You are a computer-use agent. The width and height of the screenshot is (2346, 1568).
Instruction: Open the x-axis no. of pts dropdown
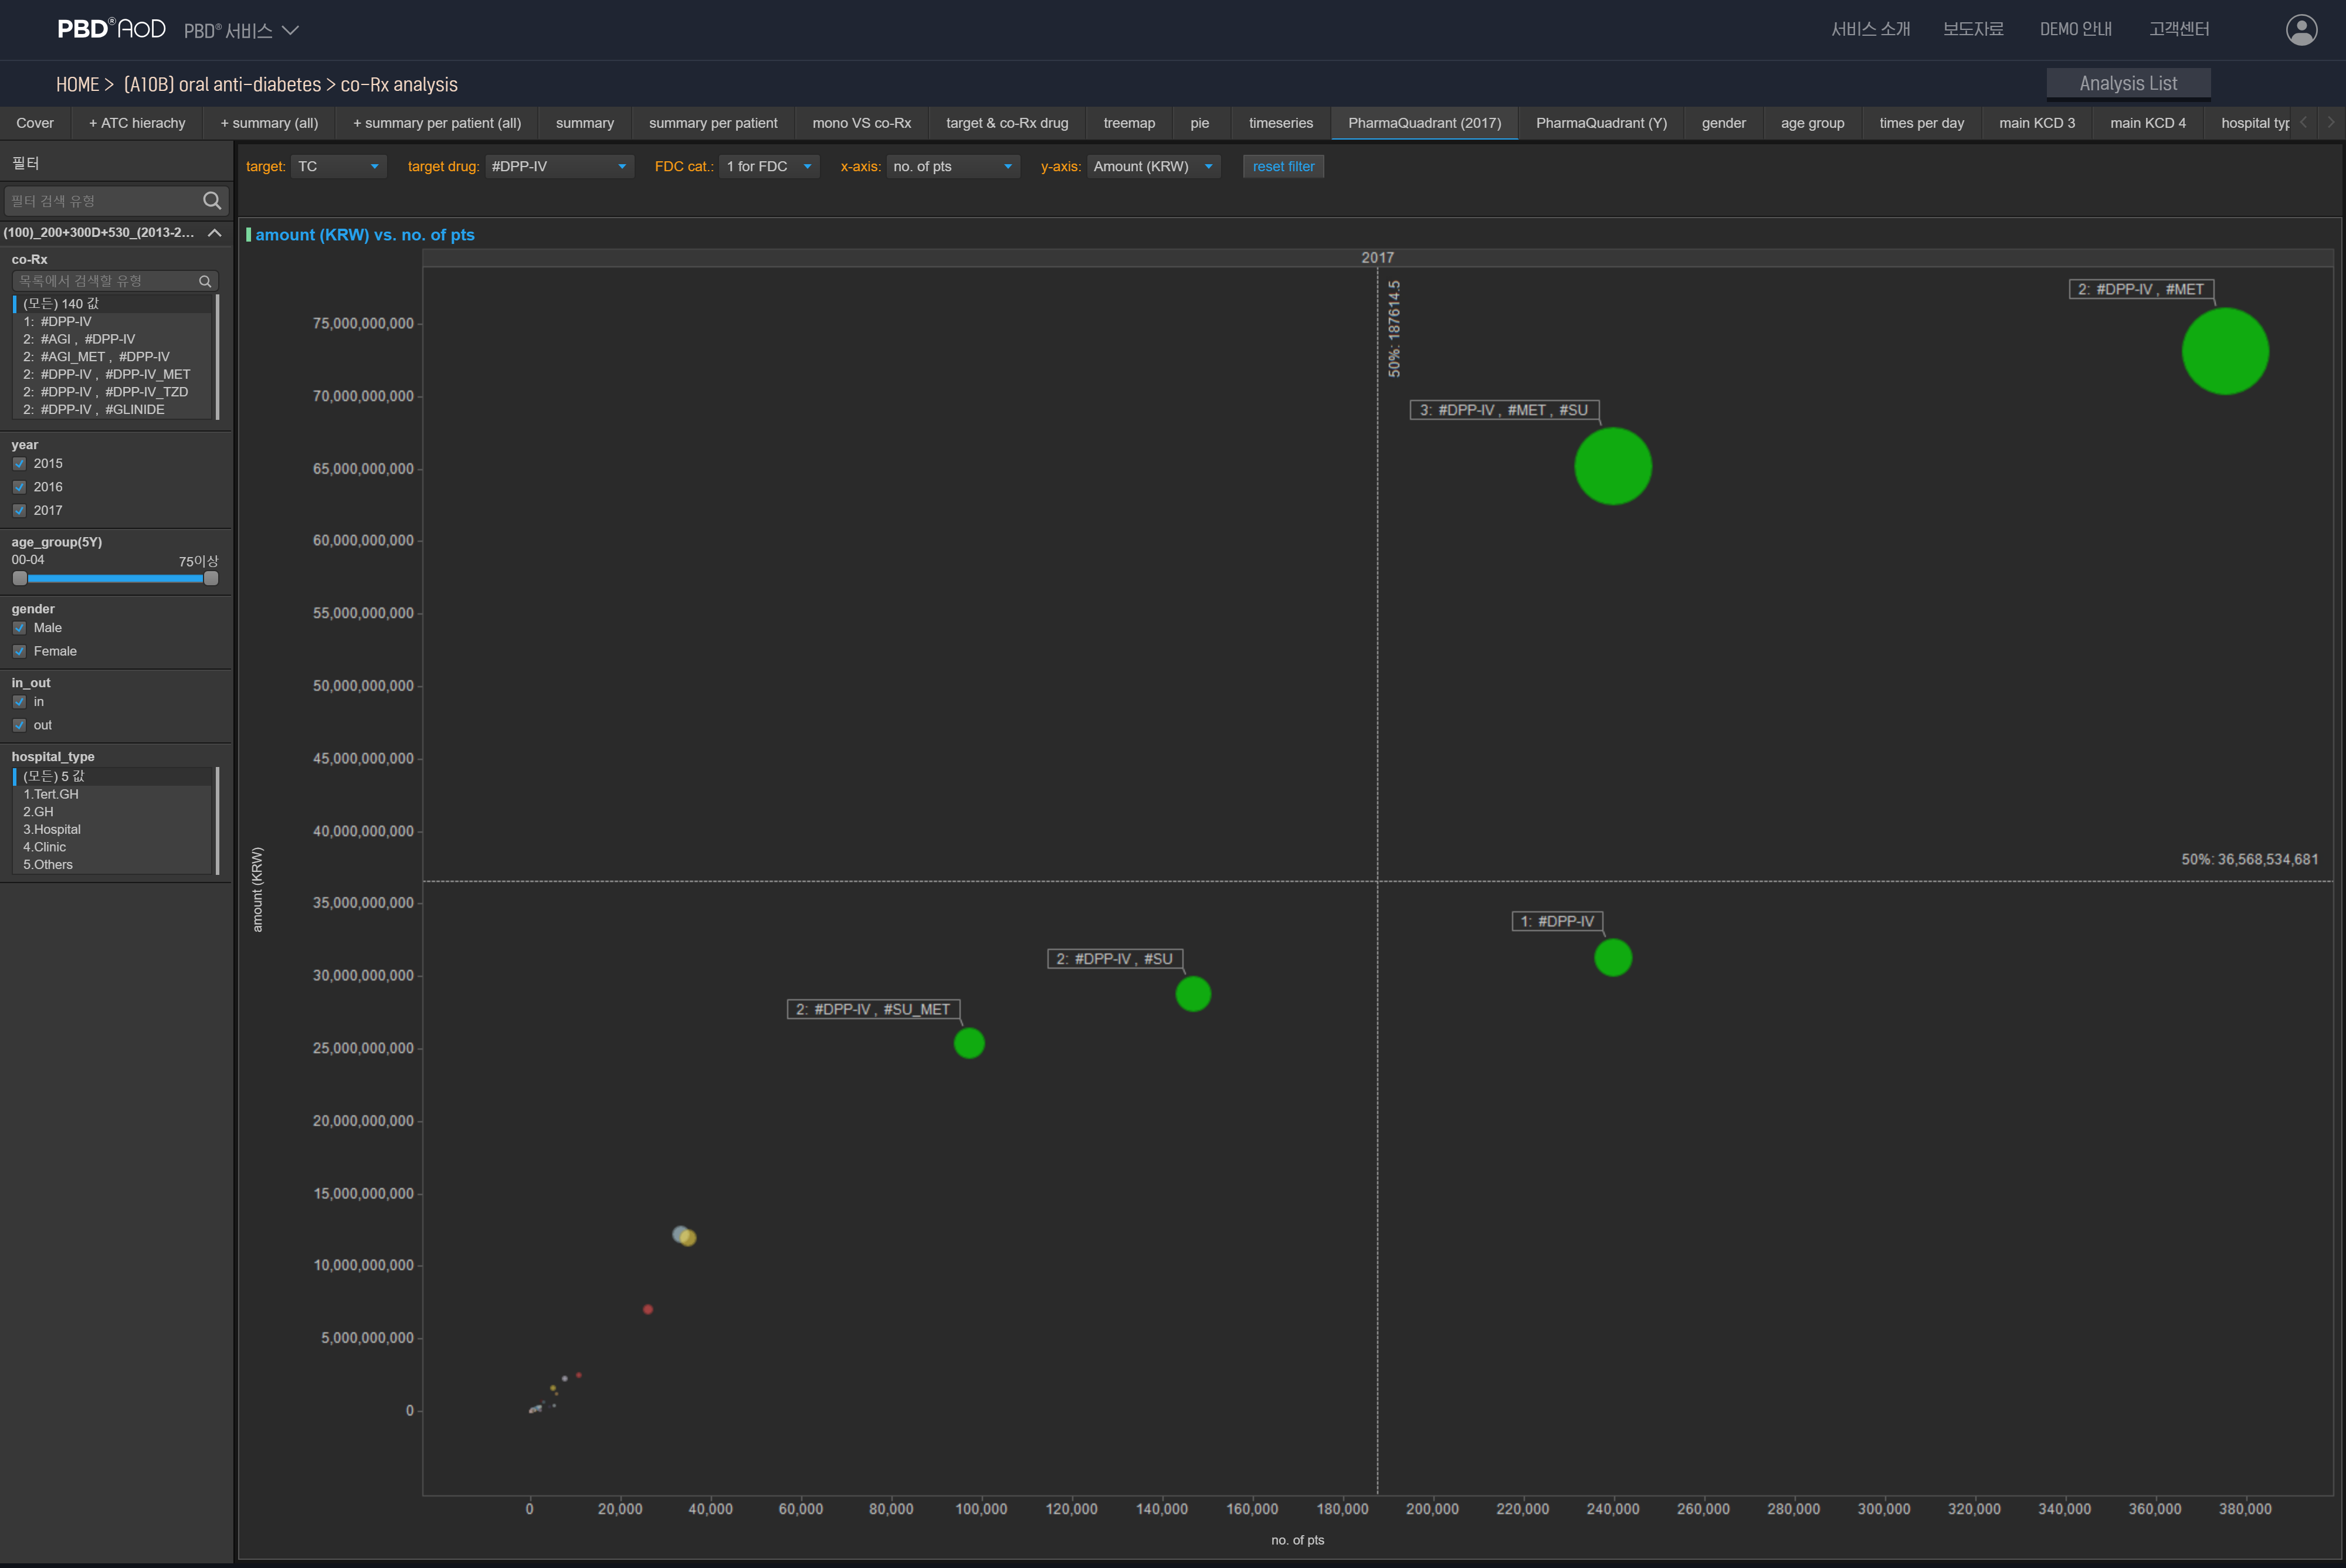[952, 166]
